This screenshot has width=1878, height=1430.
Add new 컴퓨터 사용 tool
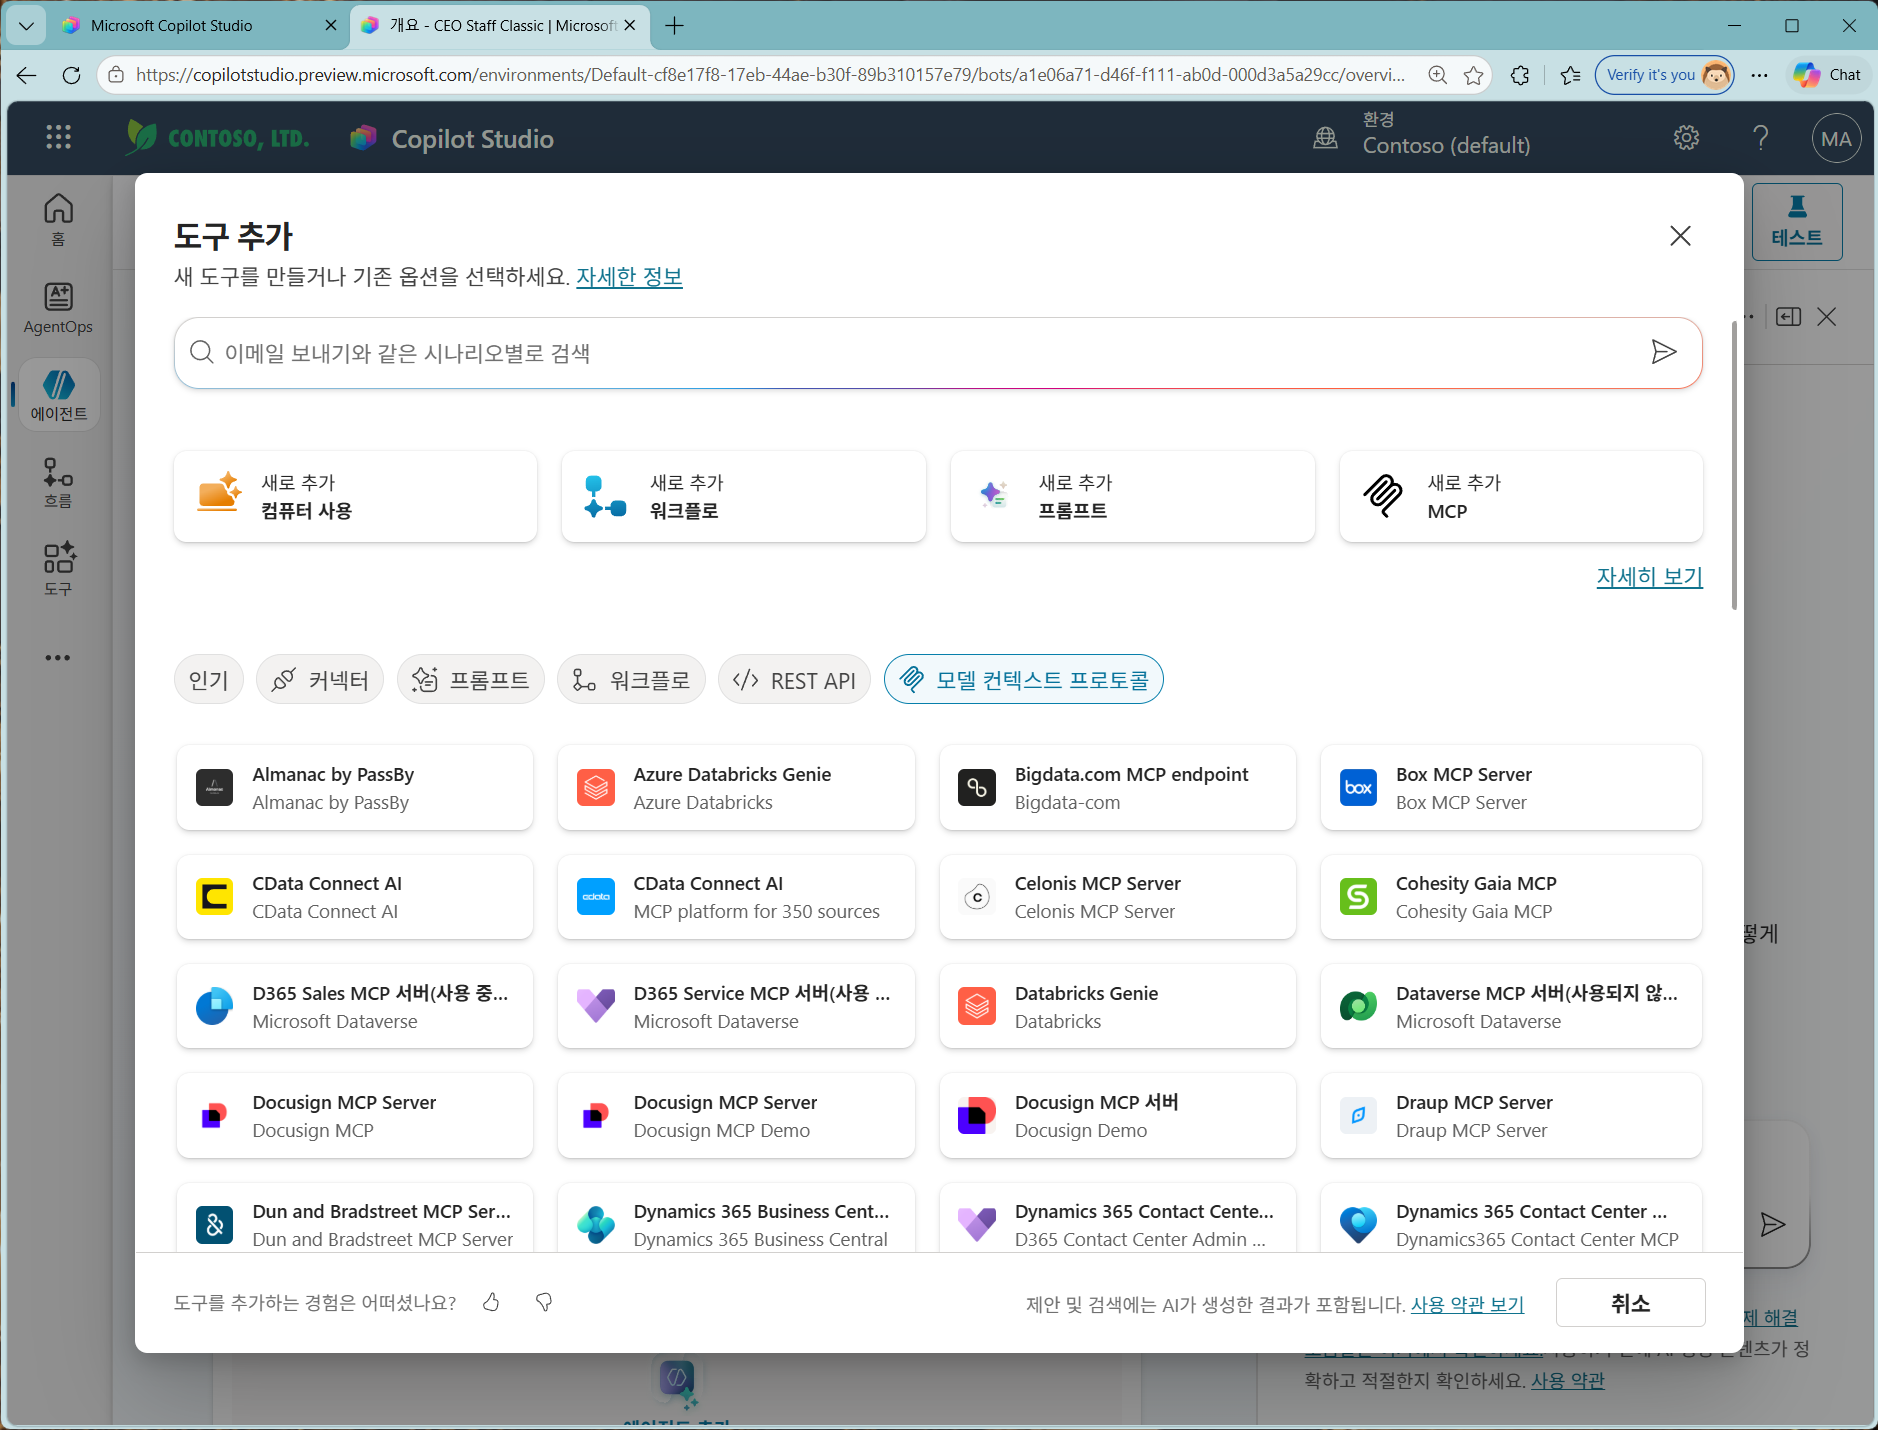pos(355,497)
